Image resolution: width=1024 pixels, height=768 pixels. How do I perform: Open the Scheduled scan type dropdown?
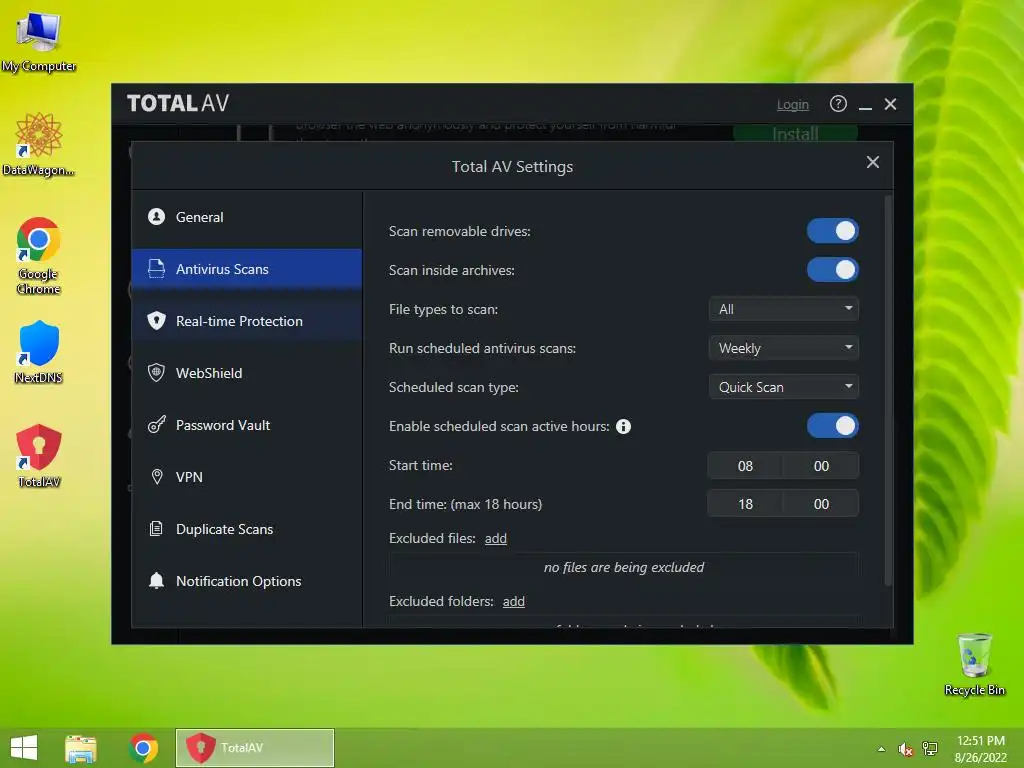click(784, 387)
